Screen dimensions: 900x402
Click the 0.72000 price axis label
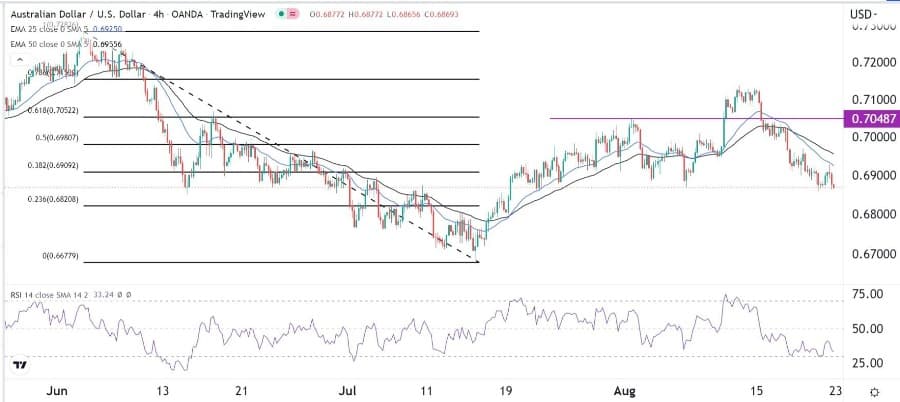click(872, 61)
